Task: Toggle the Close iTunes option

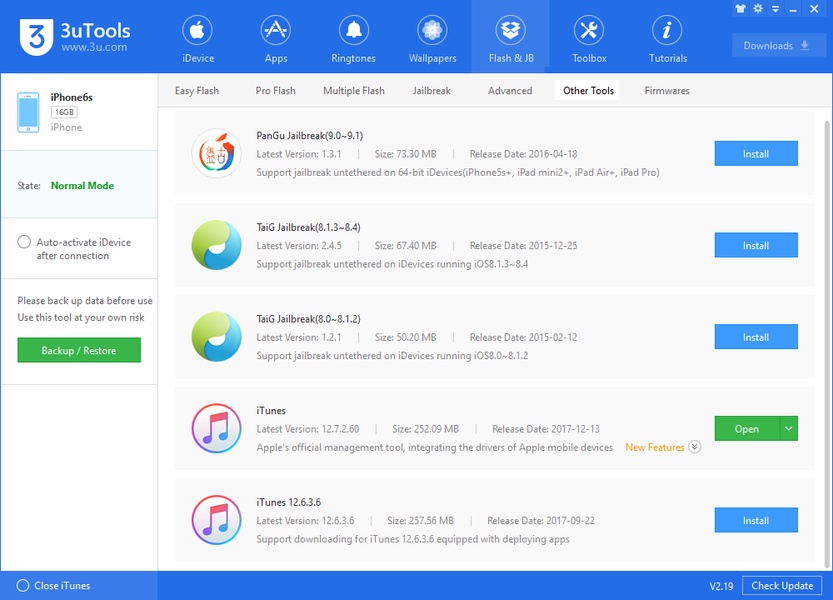Action: pyautogui.click(x=23, y=585)
